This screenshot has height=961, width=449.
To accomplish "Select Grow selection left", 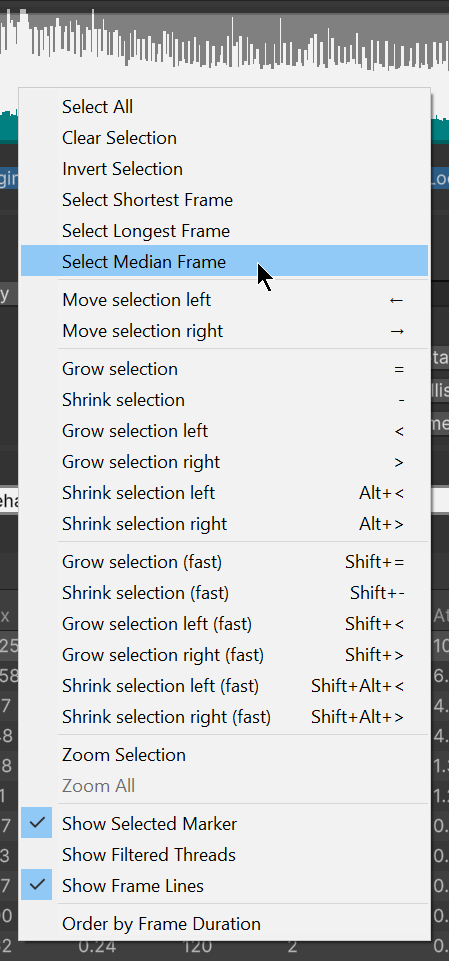I will click(224, 431).
